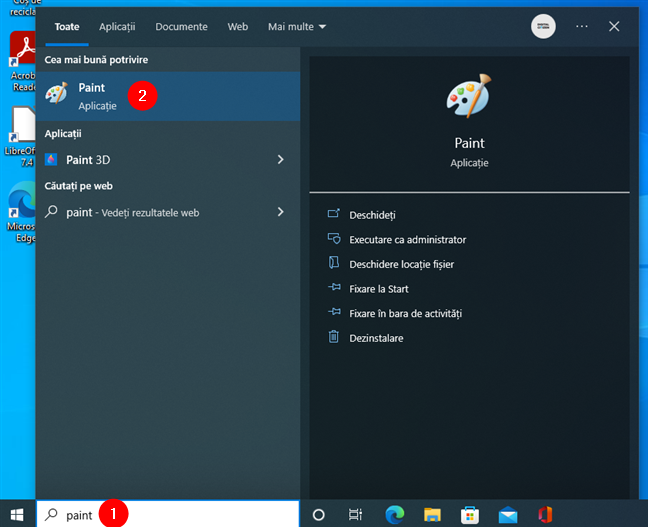Click the trash icon beside Dezinstalare
This screenshot has height=527, width=648.
tap(334, 336)
